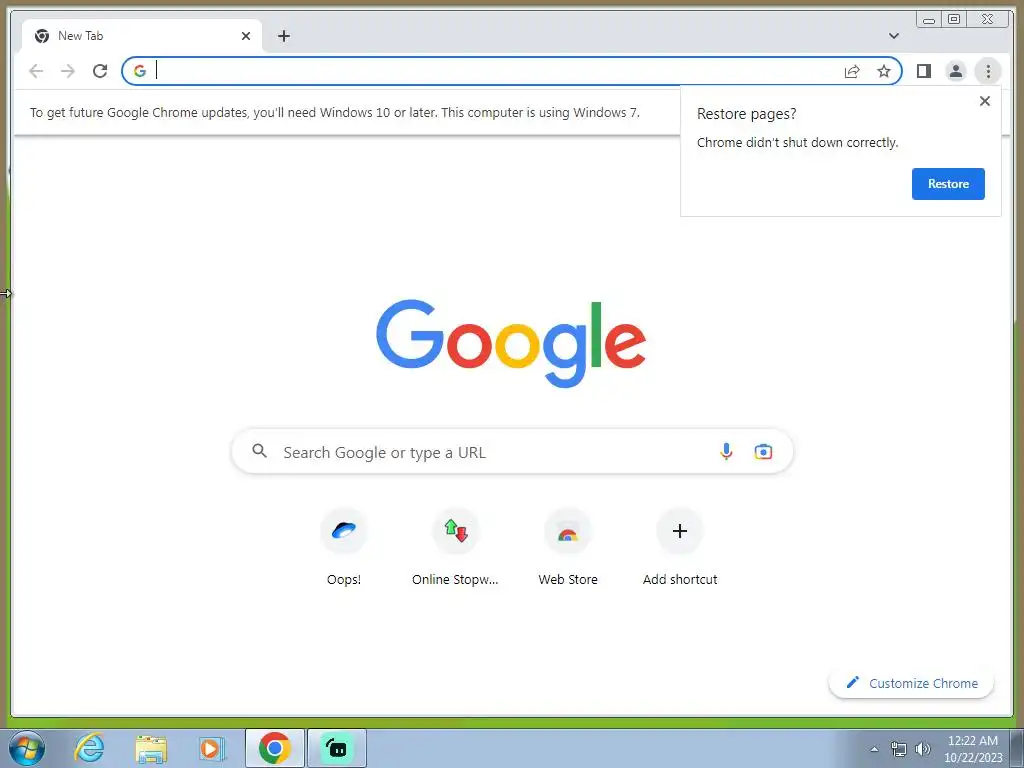The image size is (1024, 768).
Task: Reload the page with the refresh icon
Action: pos(100,71)
